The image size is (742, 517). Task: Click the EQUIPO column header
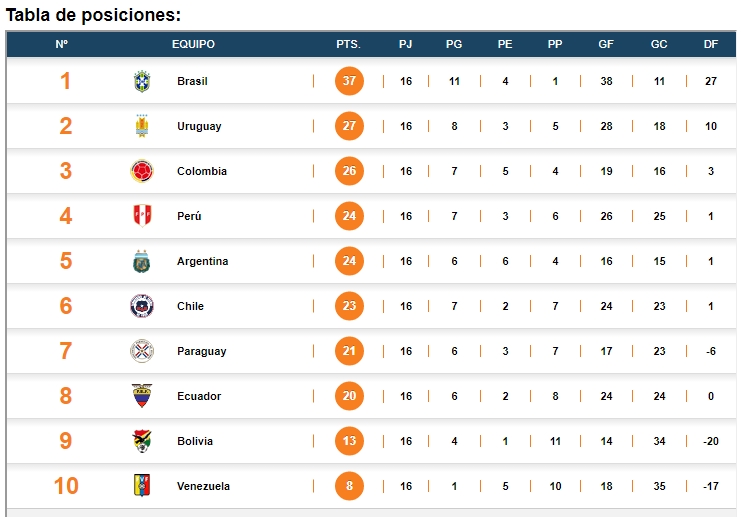(193, 44)
